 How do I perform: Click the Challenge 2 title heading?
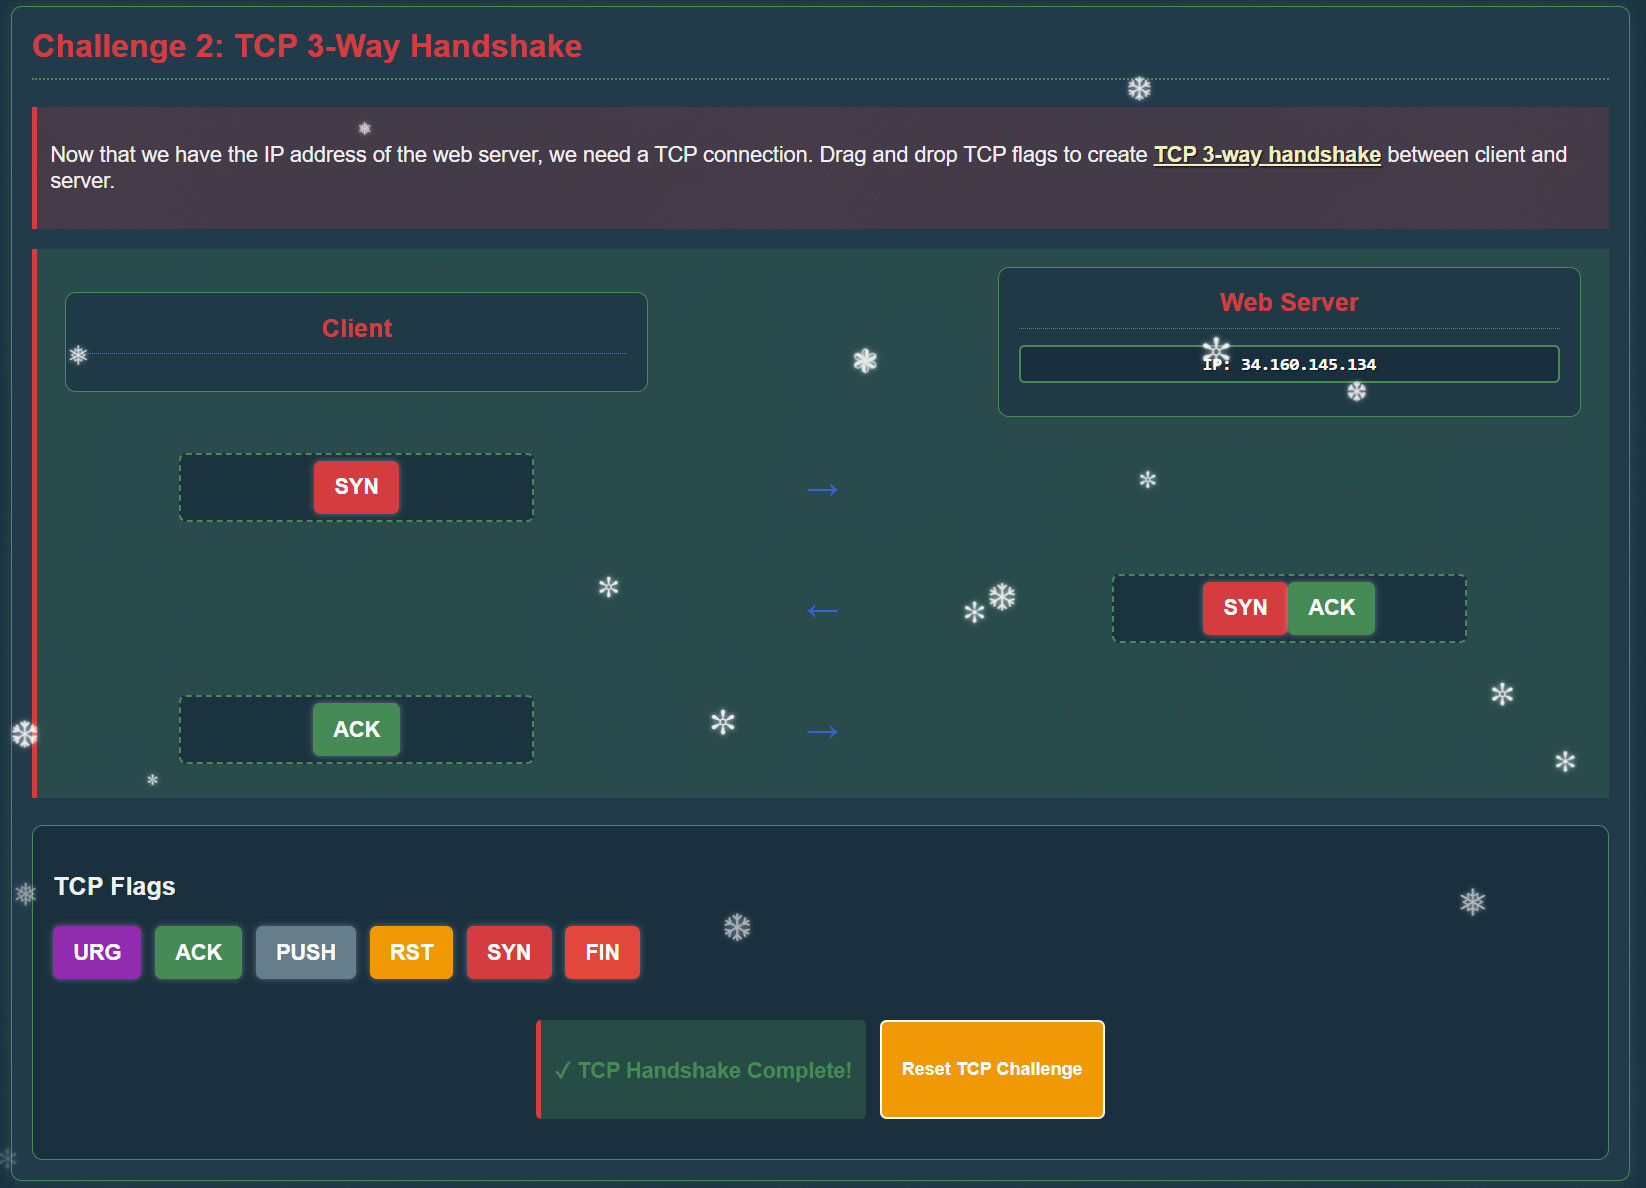(307, 46)
